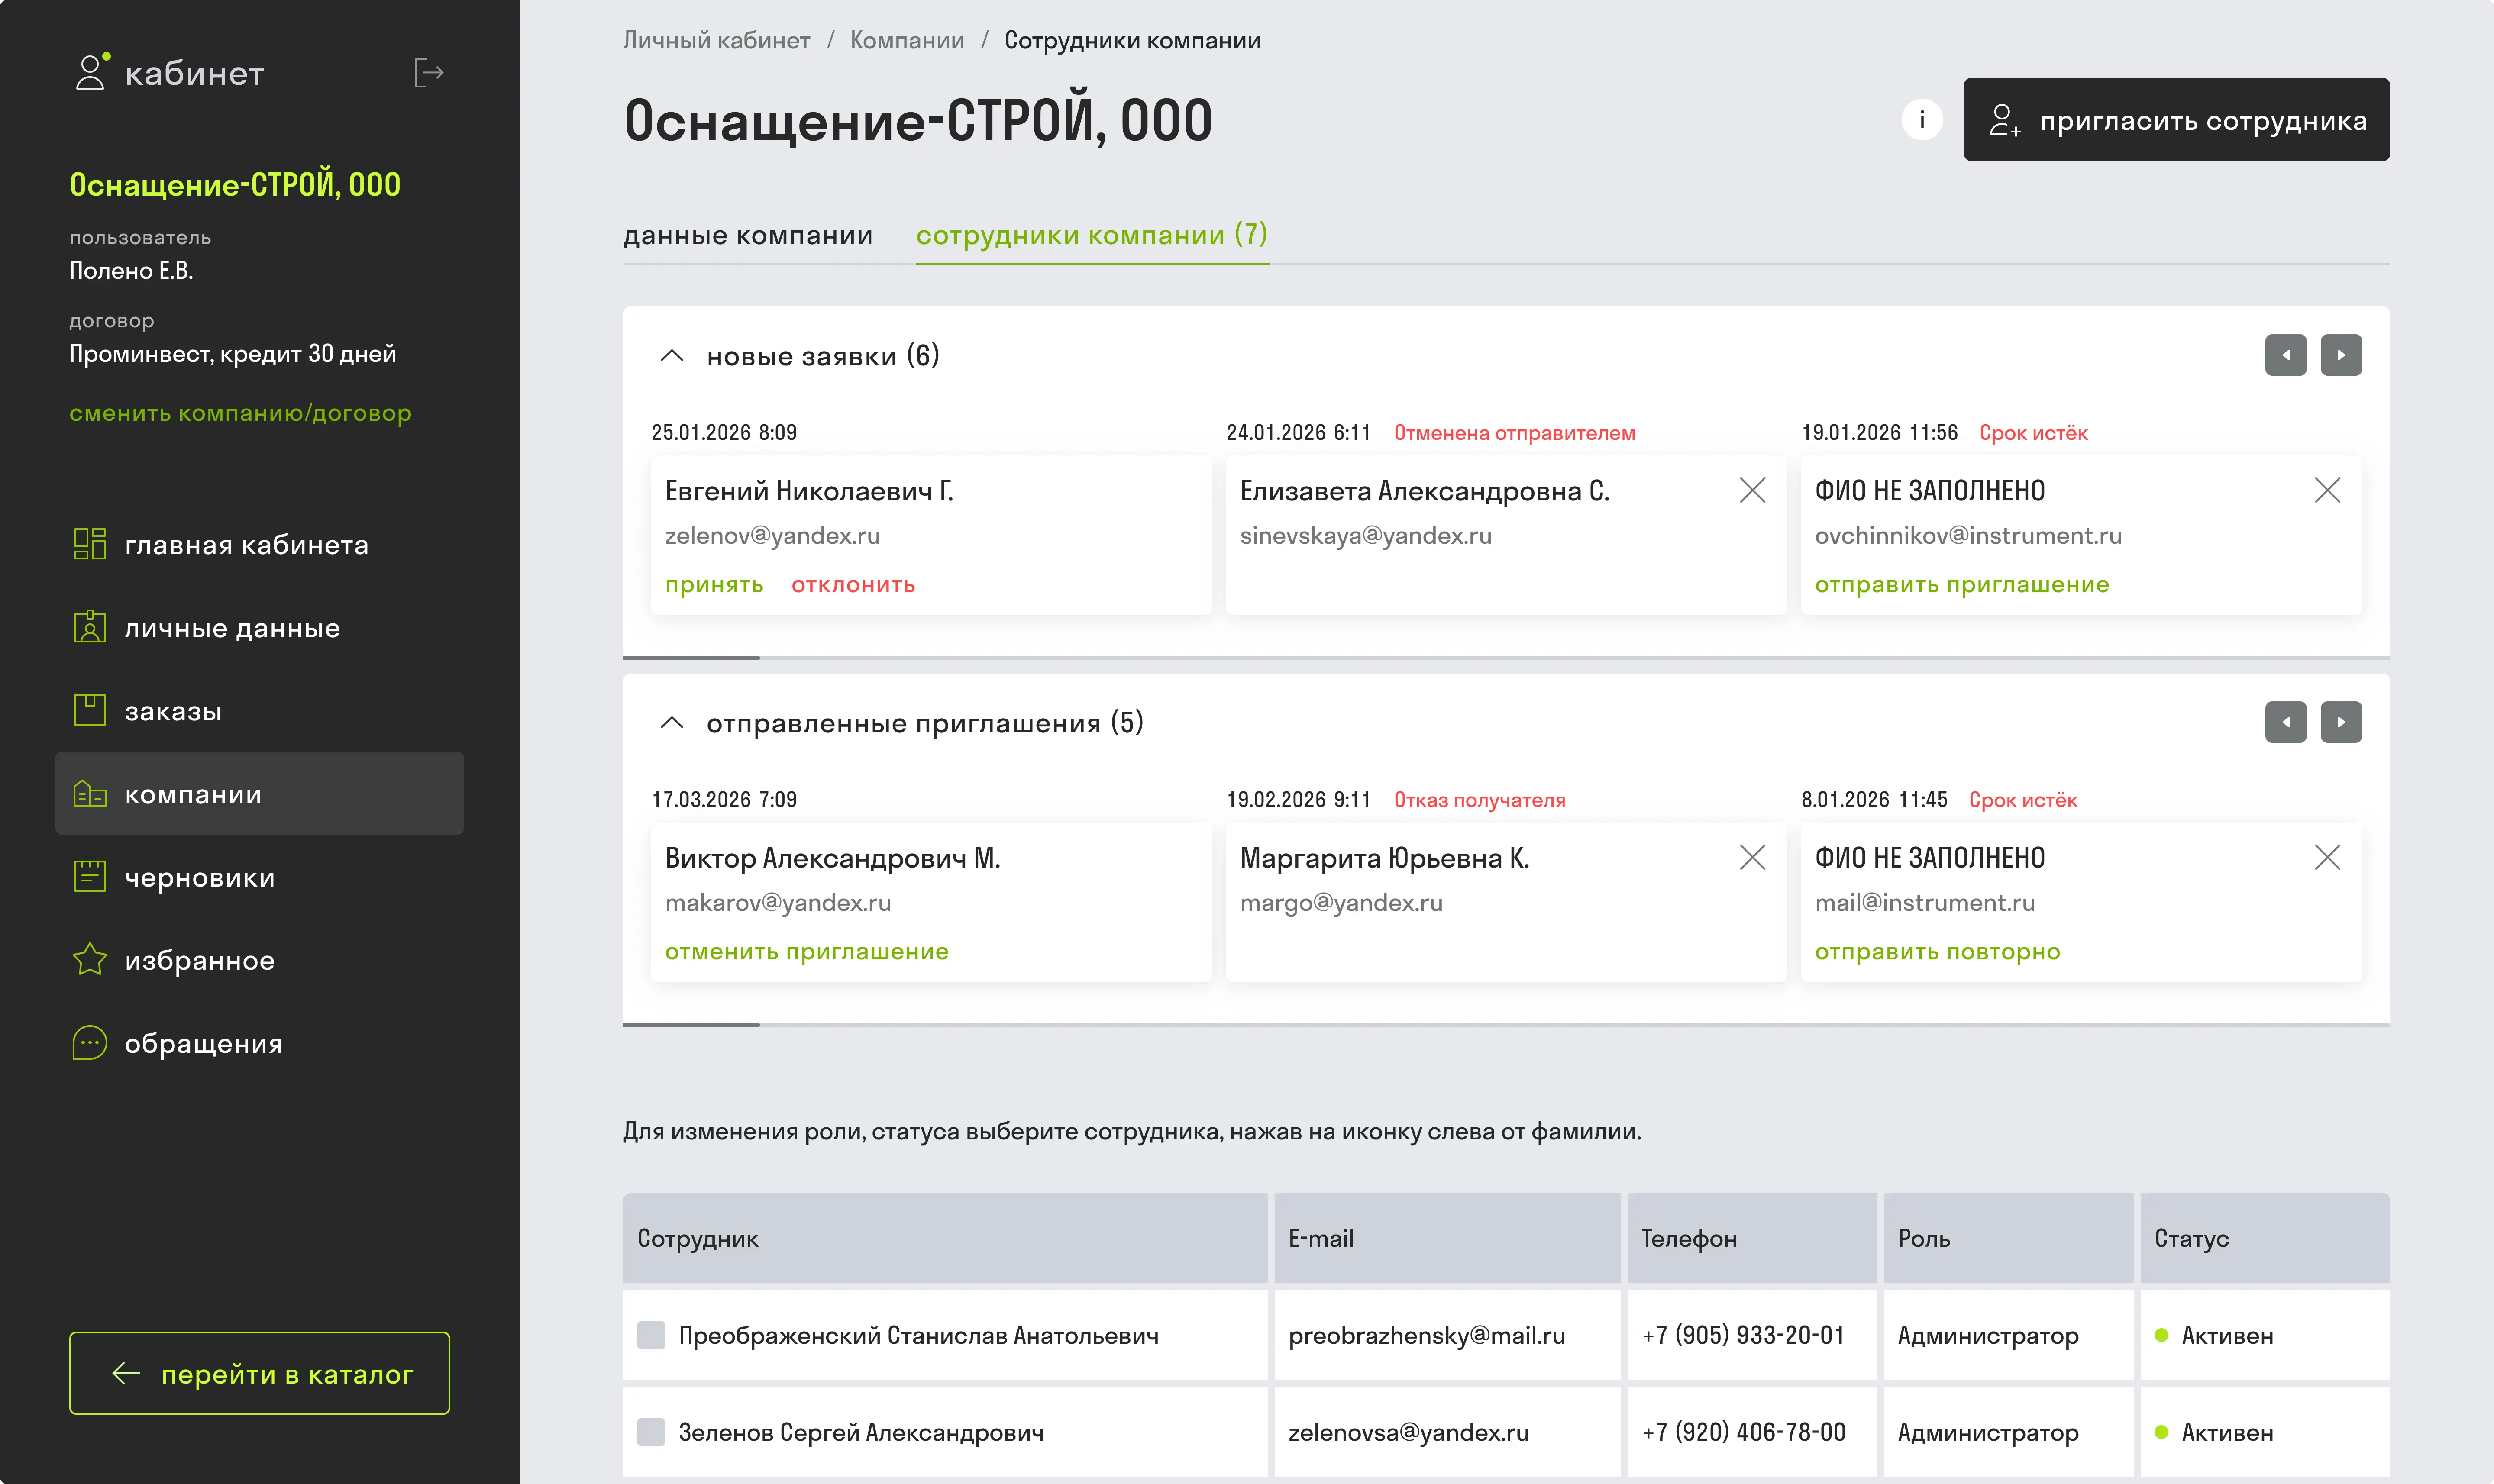Click the Статус column header
The height and width of the screenshot is (1484, 2494).
click(x=2264, y=1238)
